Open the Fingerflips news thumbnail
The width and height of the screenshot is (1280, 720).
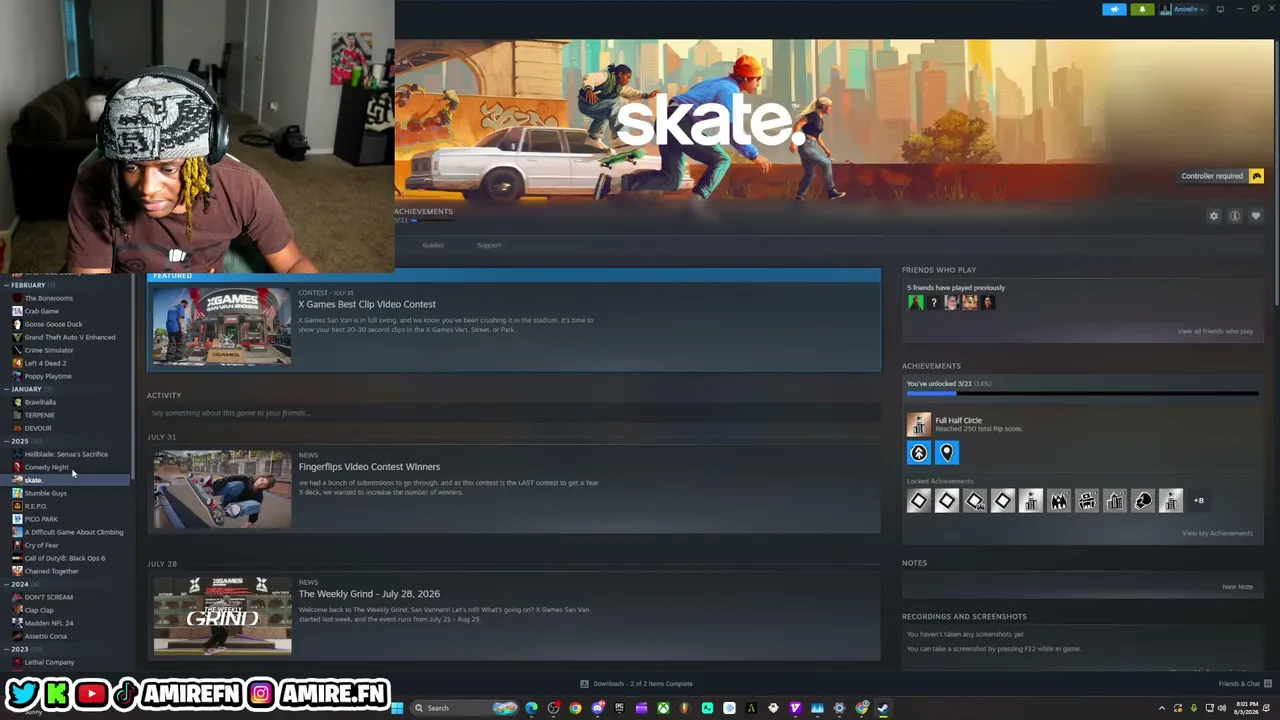click(222, 489)
